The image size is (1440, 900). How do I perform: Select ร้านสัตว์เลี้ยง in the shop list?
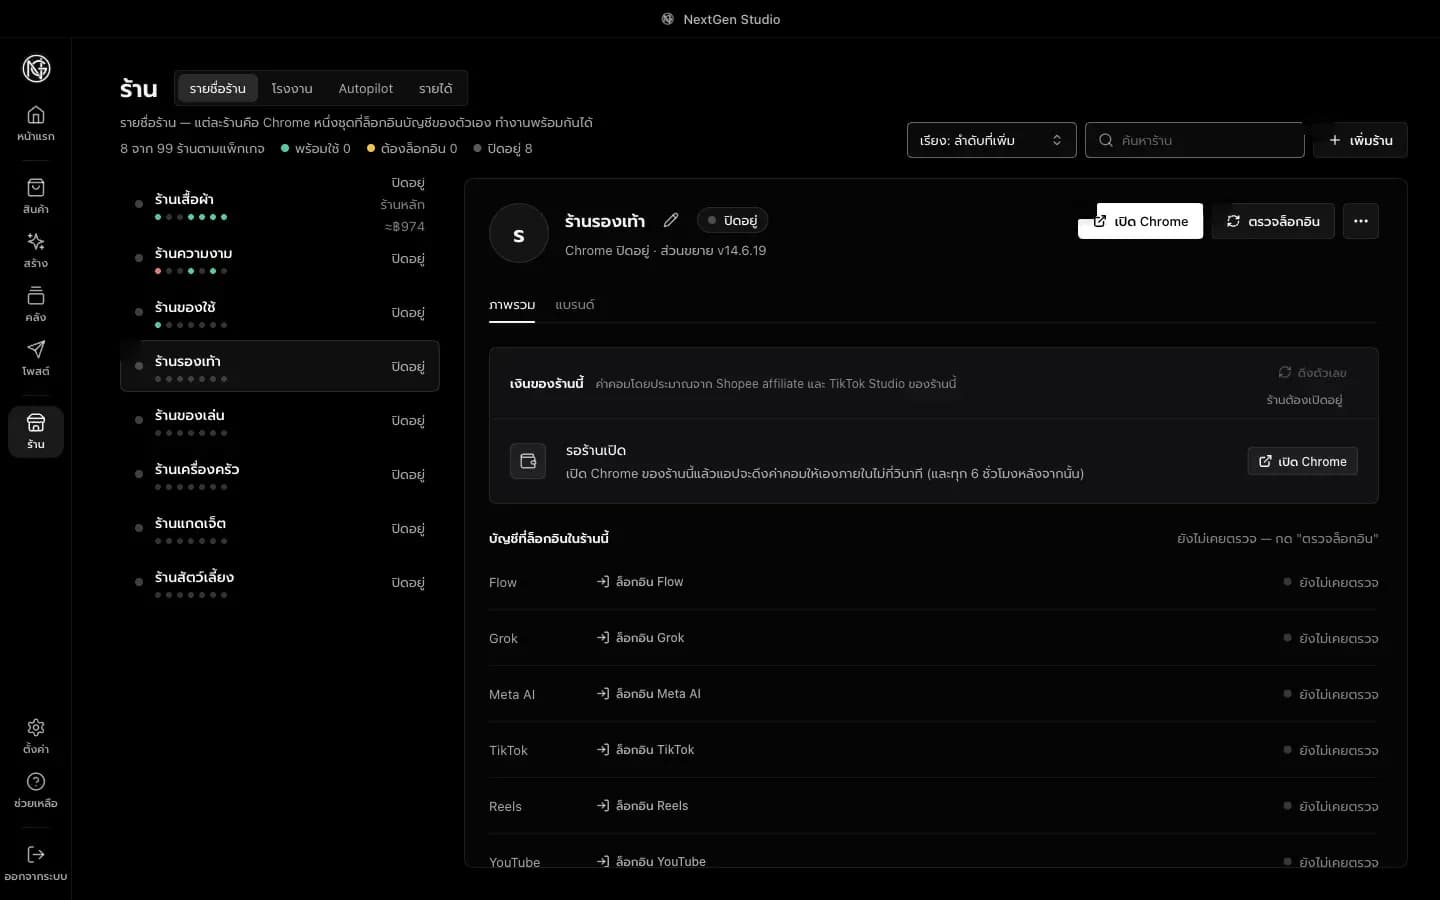[x=280, y=582]
